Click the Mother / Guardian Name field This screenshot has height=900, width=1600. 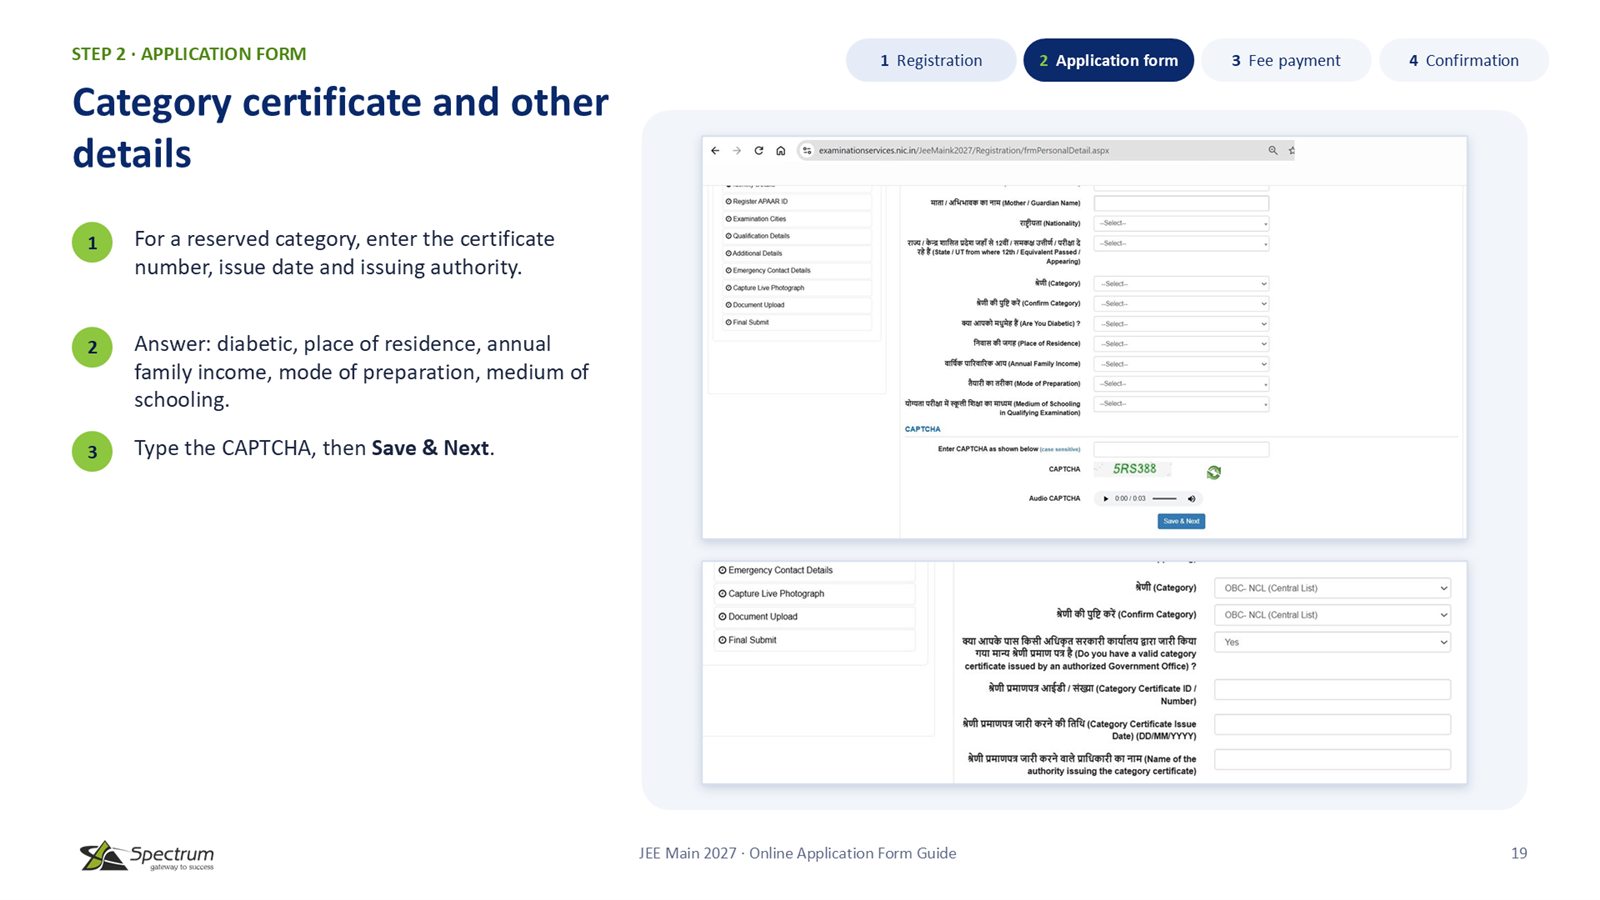tap(1181, 203)
